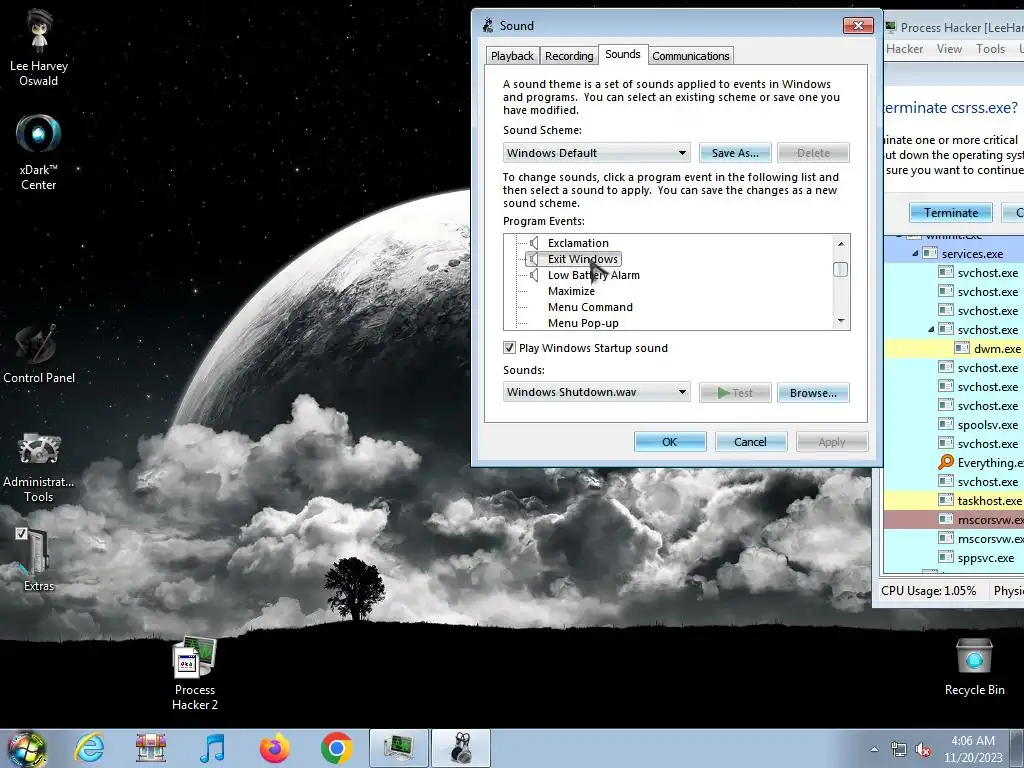The height and width of the screenshot is (768, 1024).
Task: Select the Menu Pop-up program event
Action: 583,323
